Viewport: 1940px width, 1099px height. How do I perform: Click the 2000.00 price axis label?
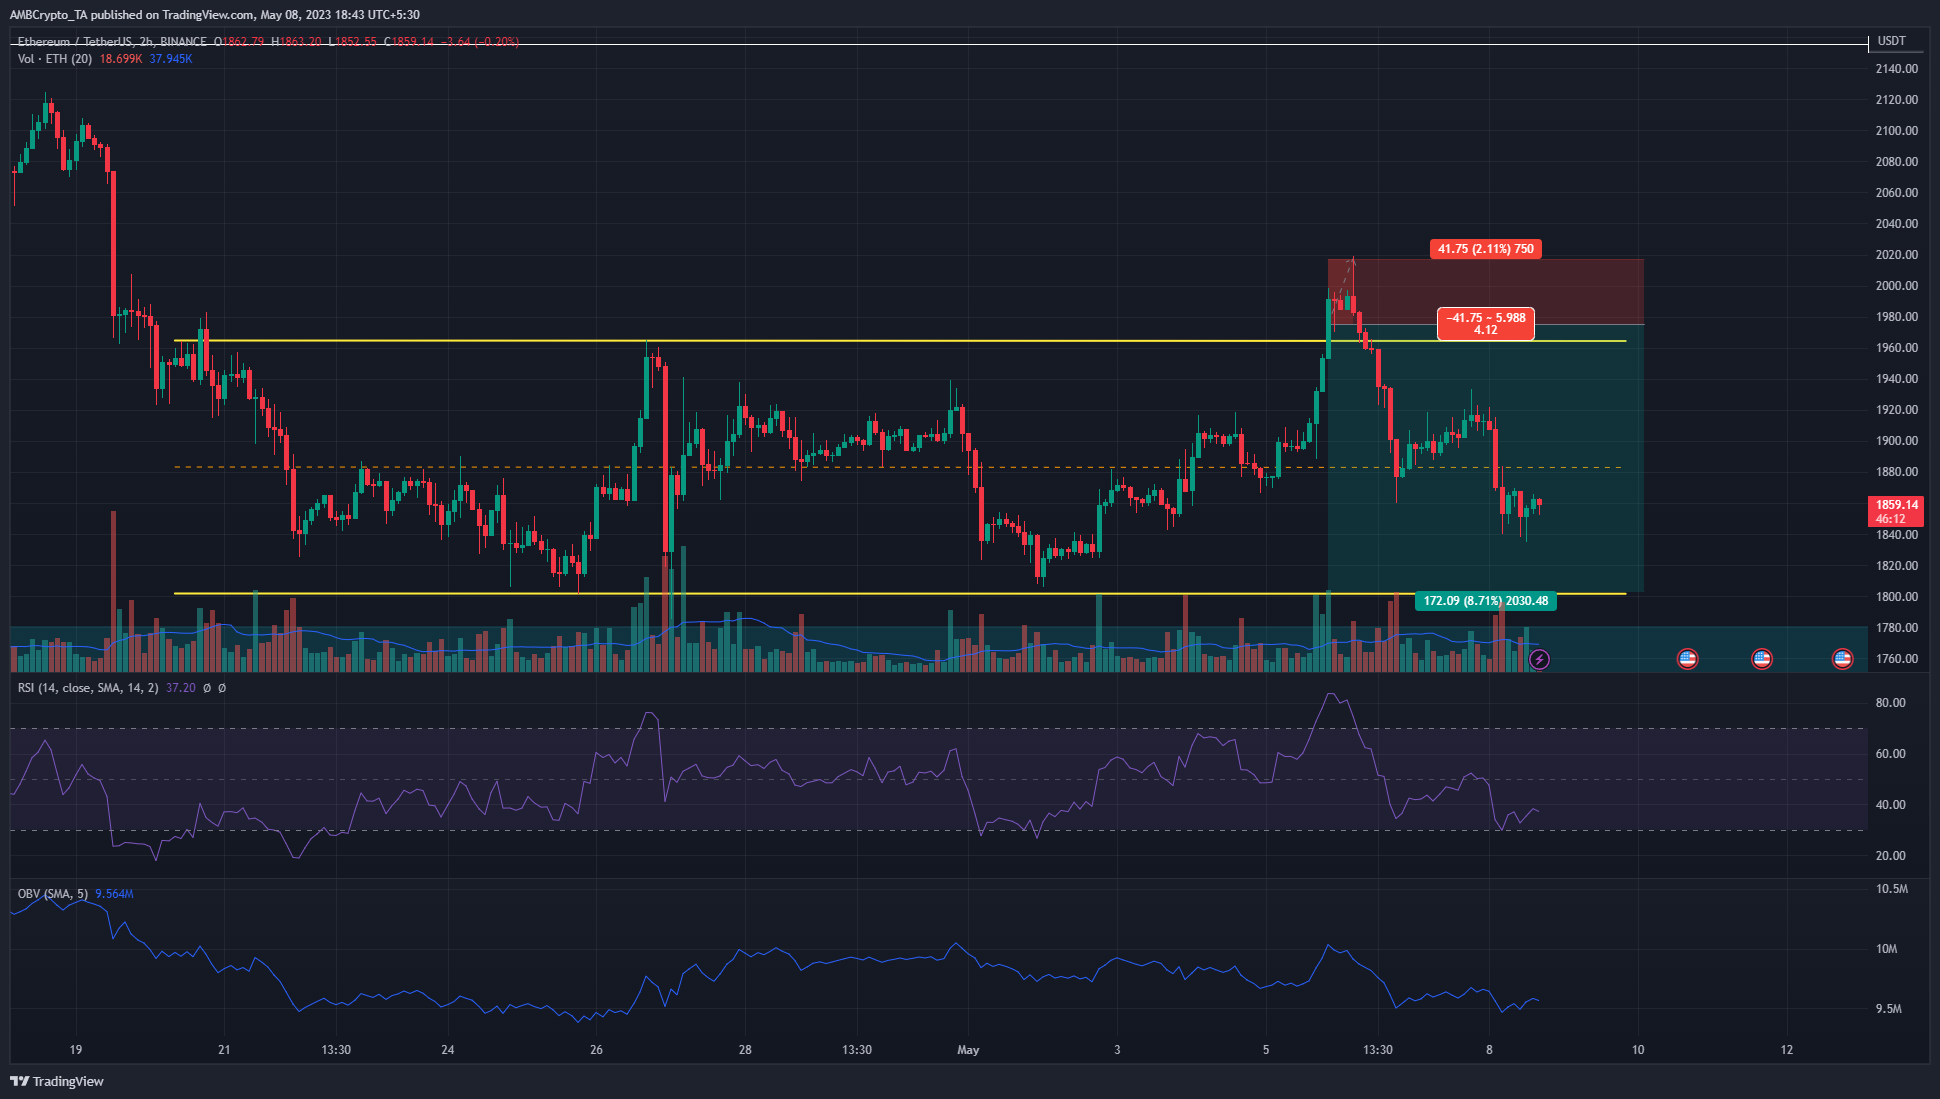1897,286
